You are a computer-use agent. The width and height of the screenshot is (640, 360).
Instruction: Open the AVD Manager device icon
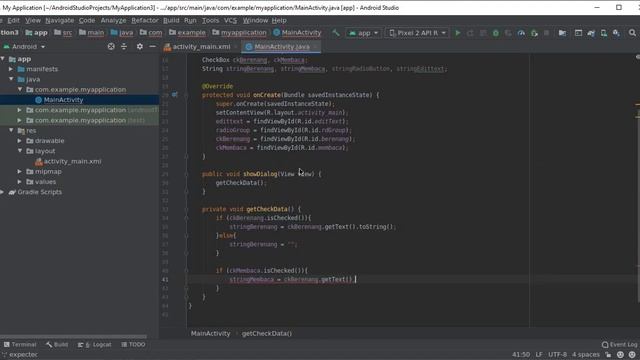(x=604, y=33)
